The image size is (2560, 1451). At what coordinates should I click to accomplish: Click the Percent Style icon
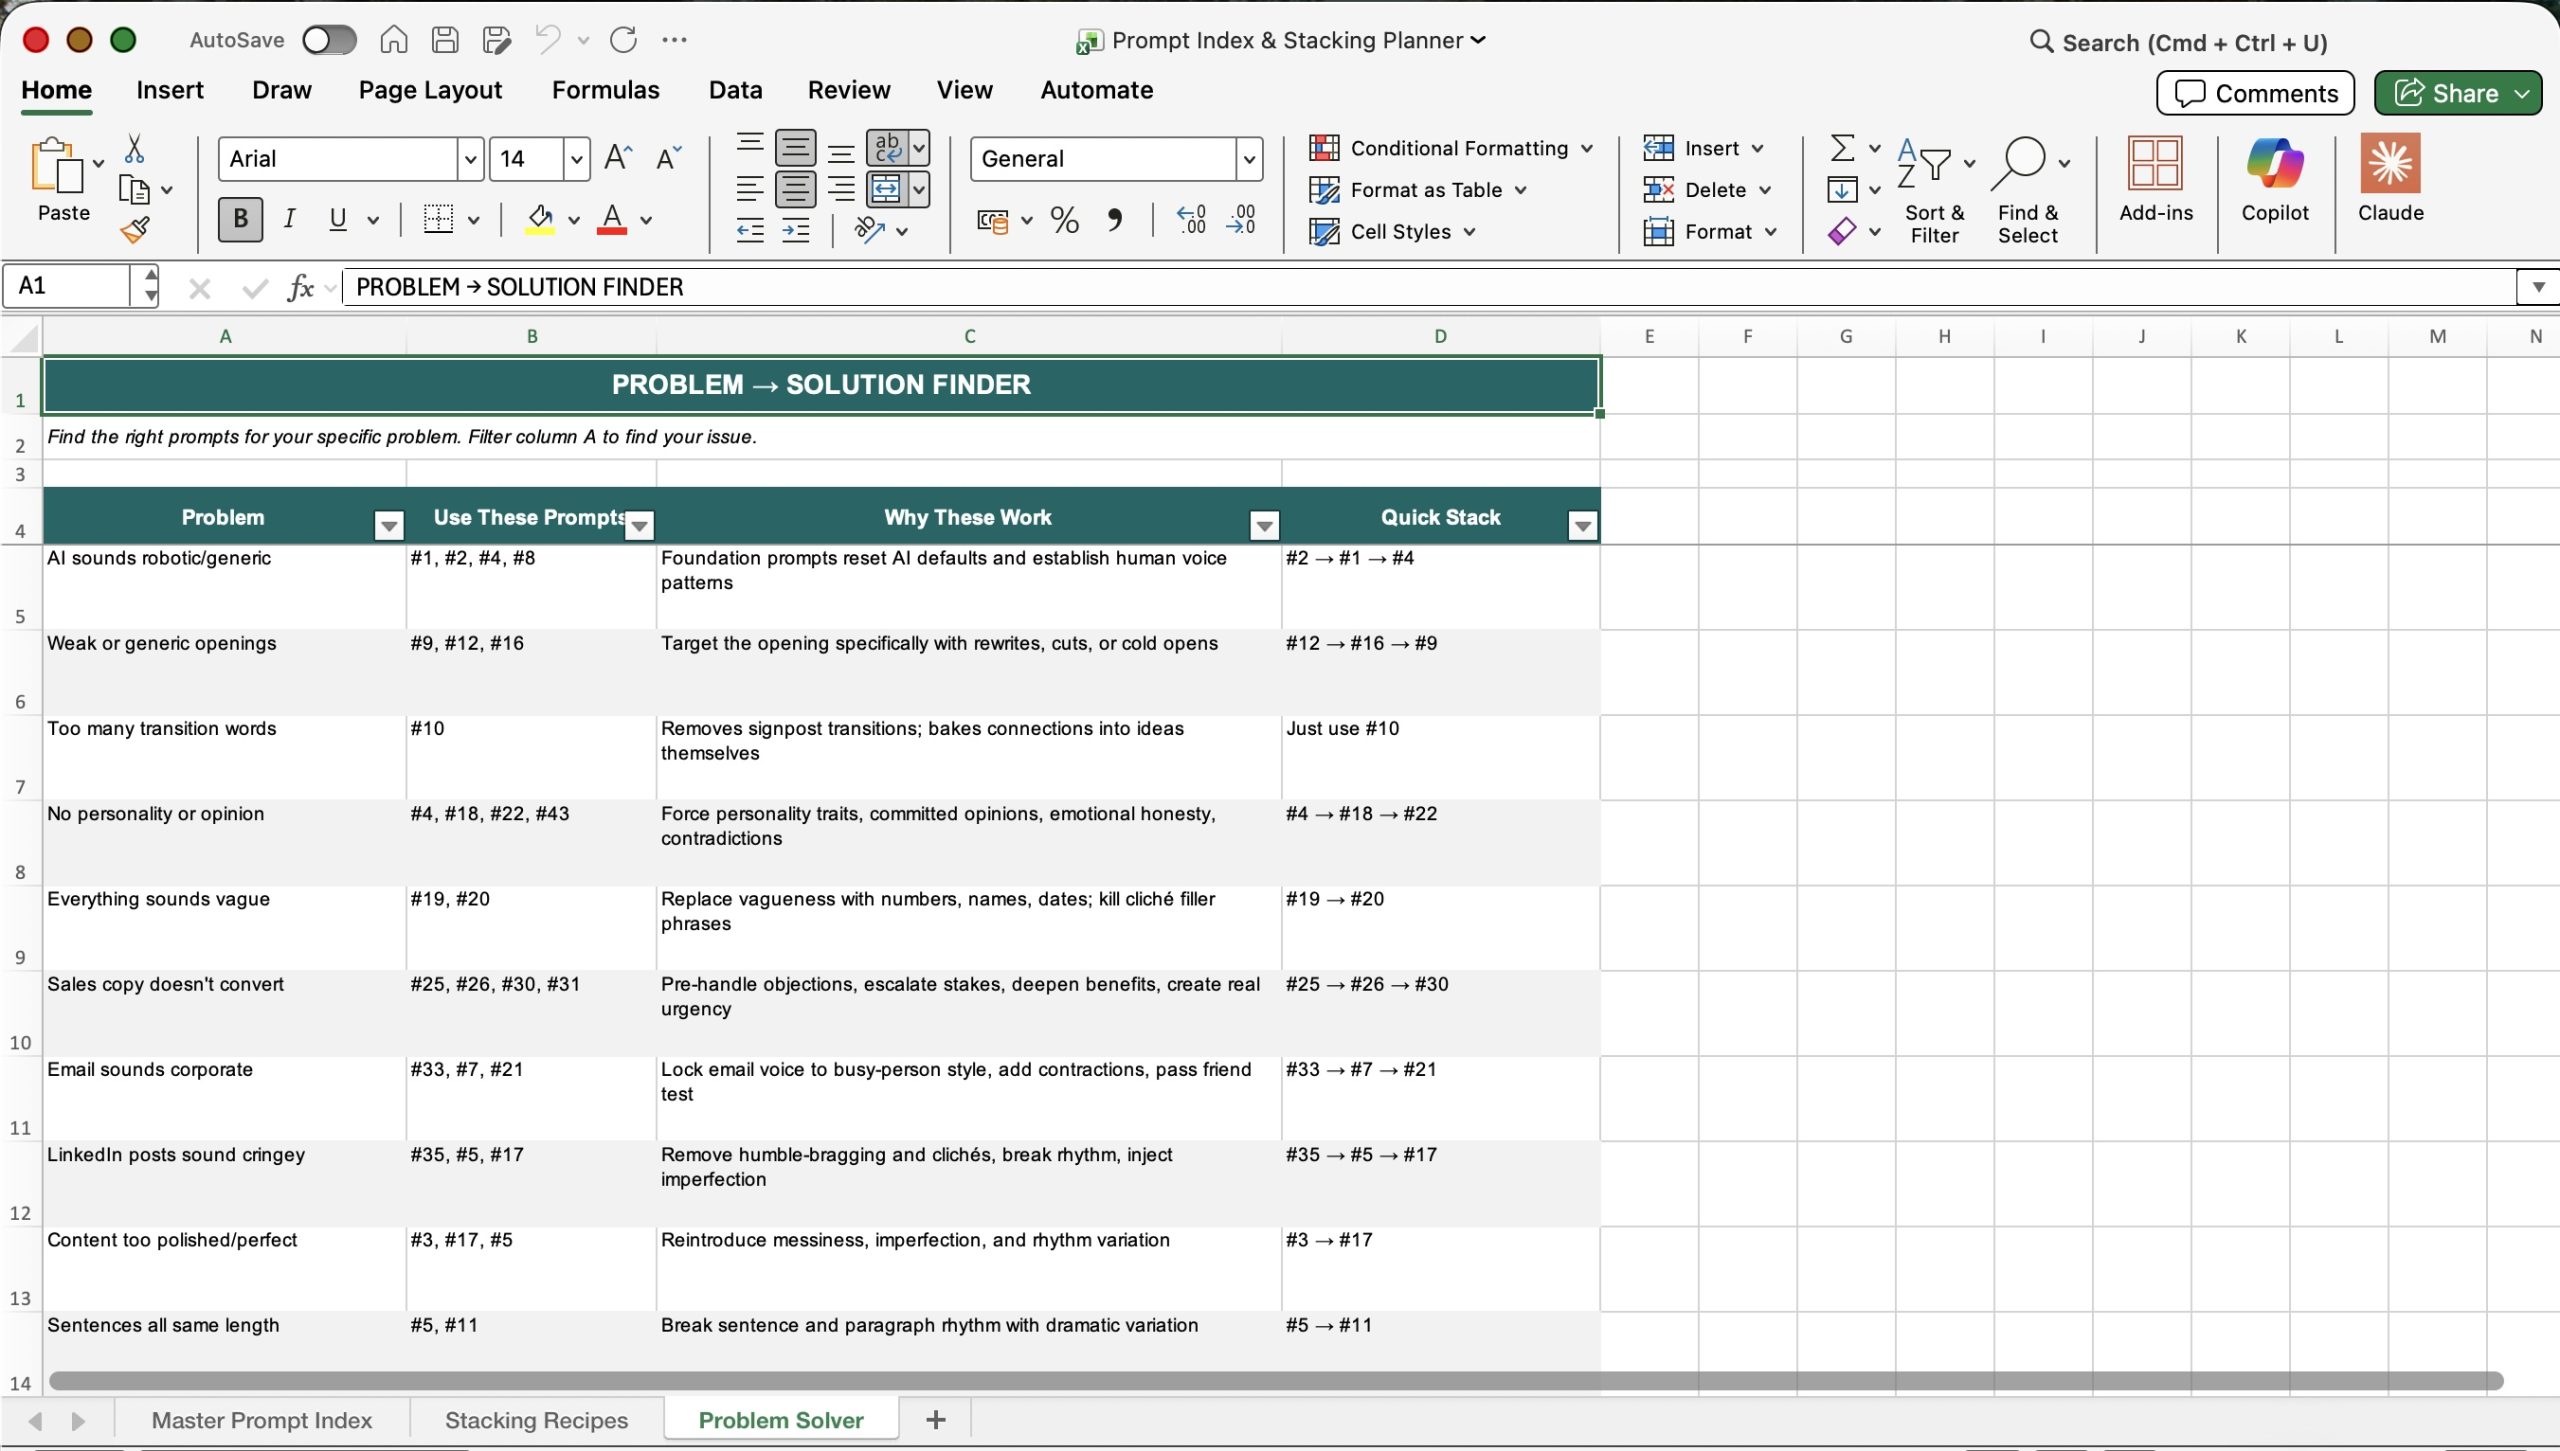pos(1064,220)
